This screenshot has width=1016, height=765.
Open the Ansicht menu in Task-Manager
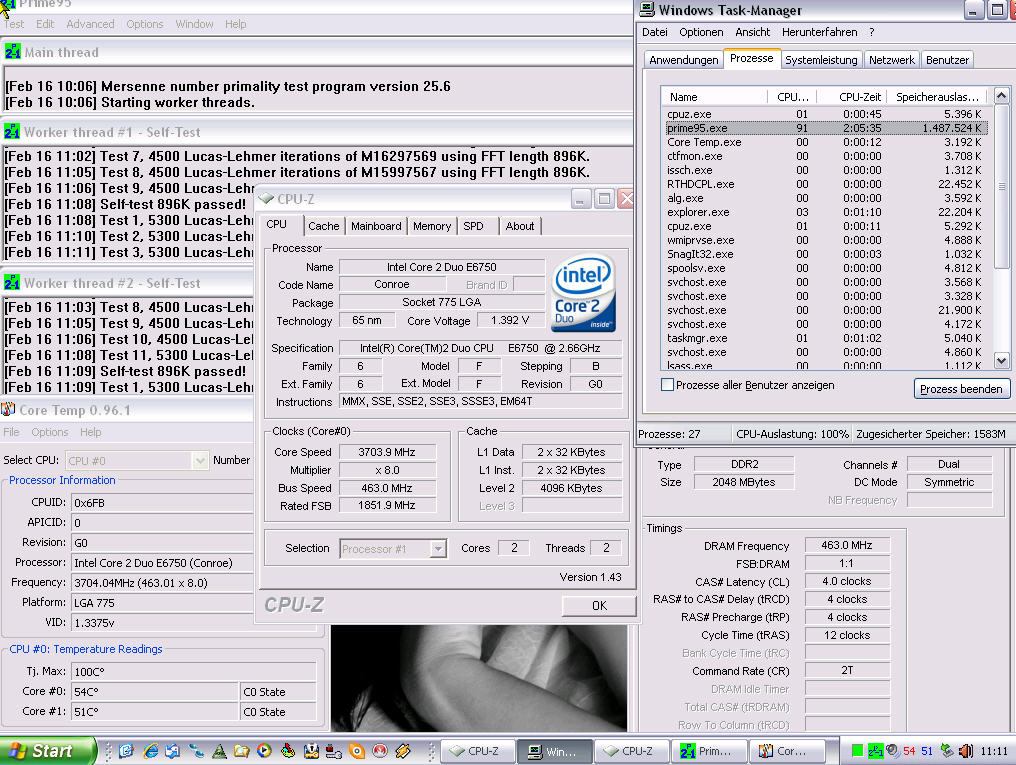(752, 32)
